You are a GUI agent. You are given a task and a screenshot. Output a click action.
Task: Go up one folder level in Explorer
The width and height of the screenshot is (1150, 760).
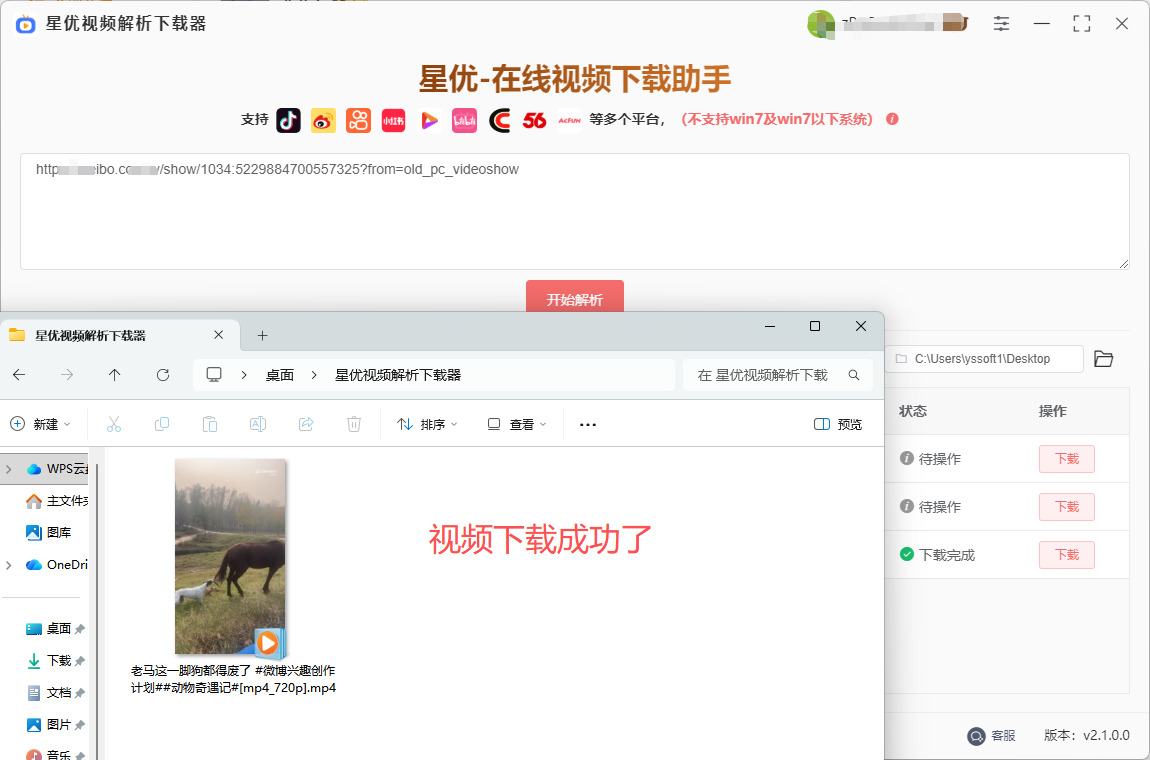click(x=114, y=375)
